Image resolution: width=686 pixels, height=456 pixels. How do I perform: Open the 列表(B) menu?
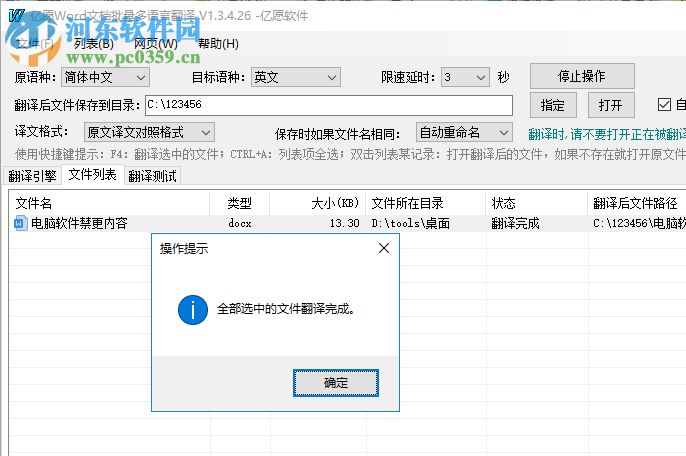pos(94,44)
